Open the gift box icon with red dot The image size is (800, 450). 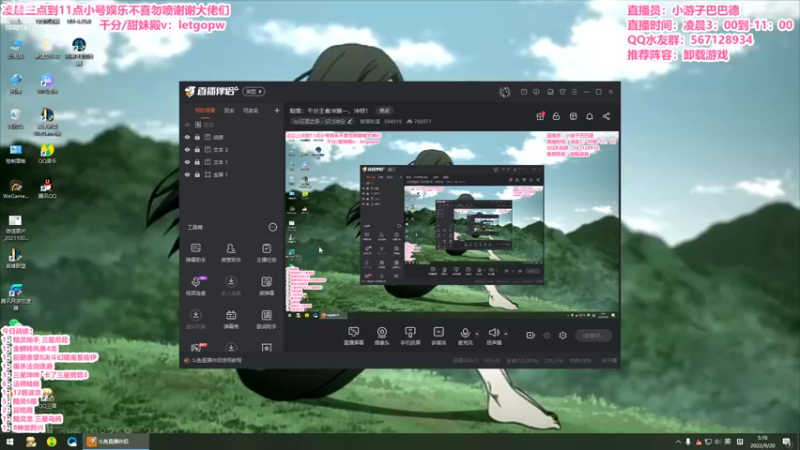540,116
